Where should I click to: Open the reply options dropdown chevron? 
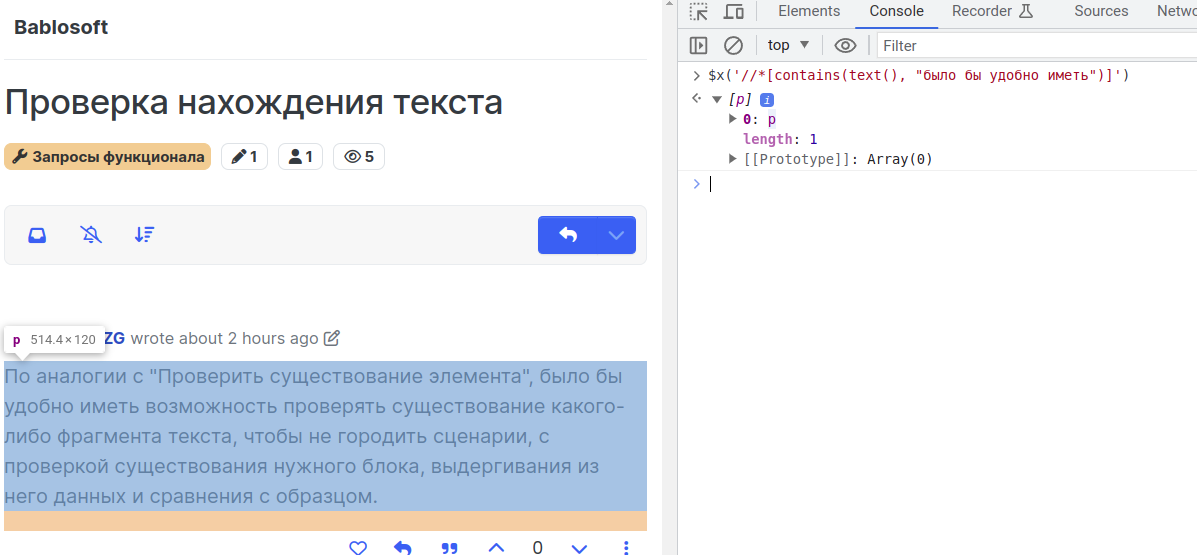coord(616,235)
